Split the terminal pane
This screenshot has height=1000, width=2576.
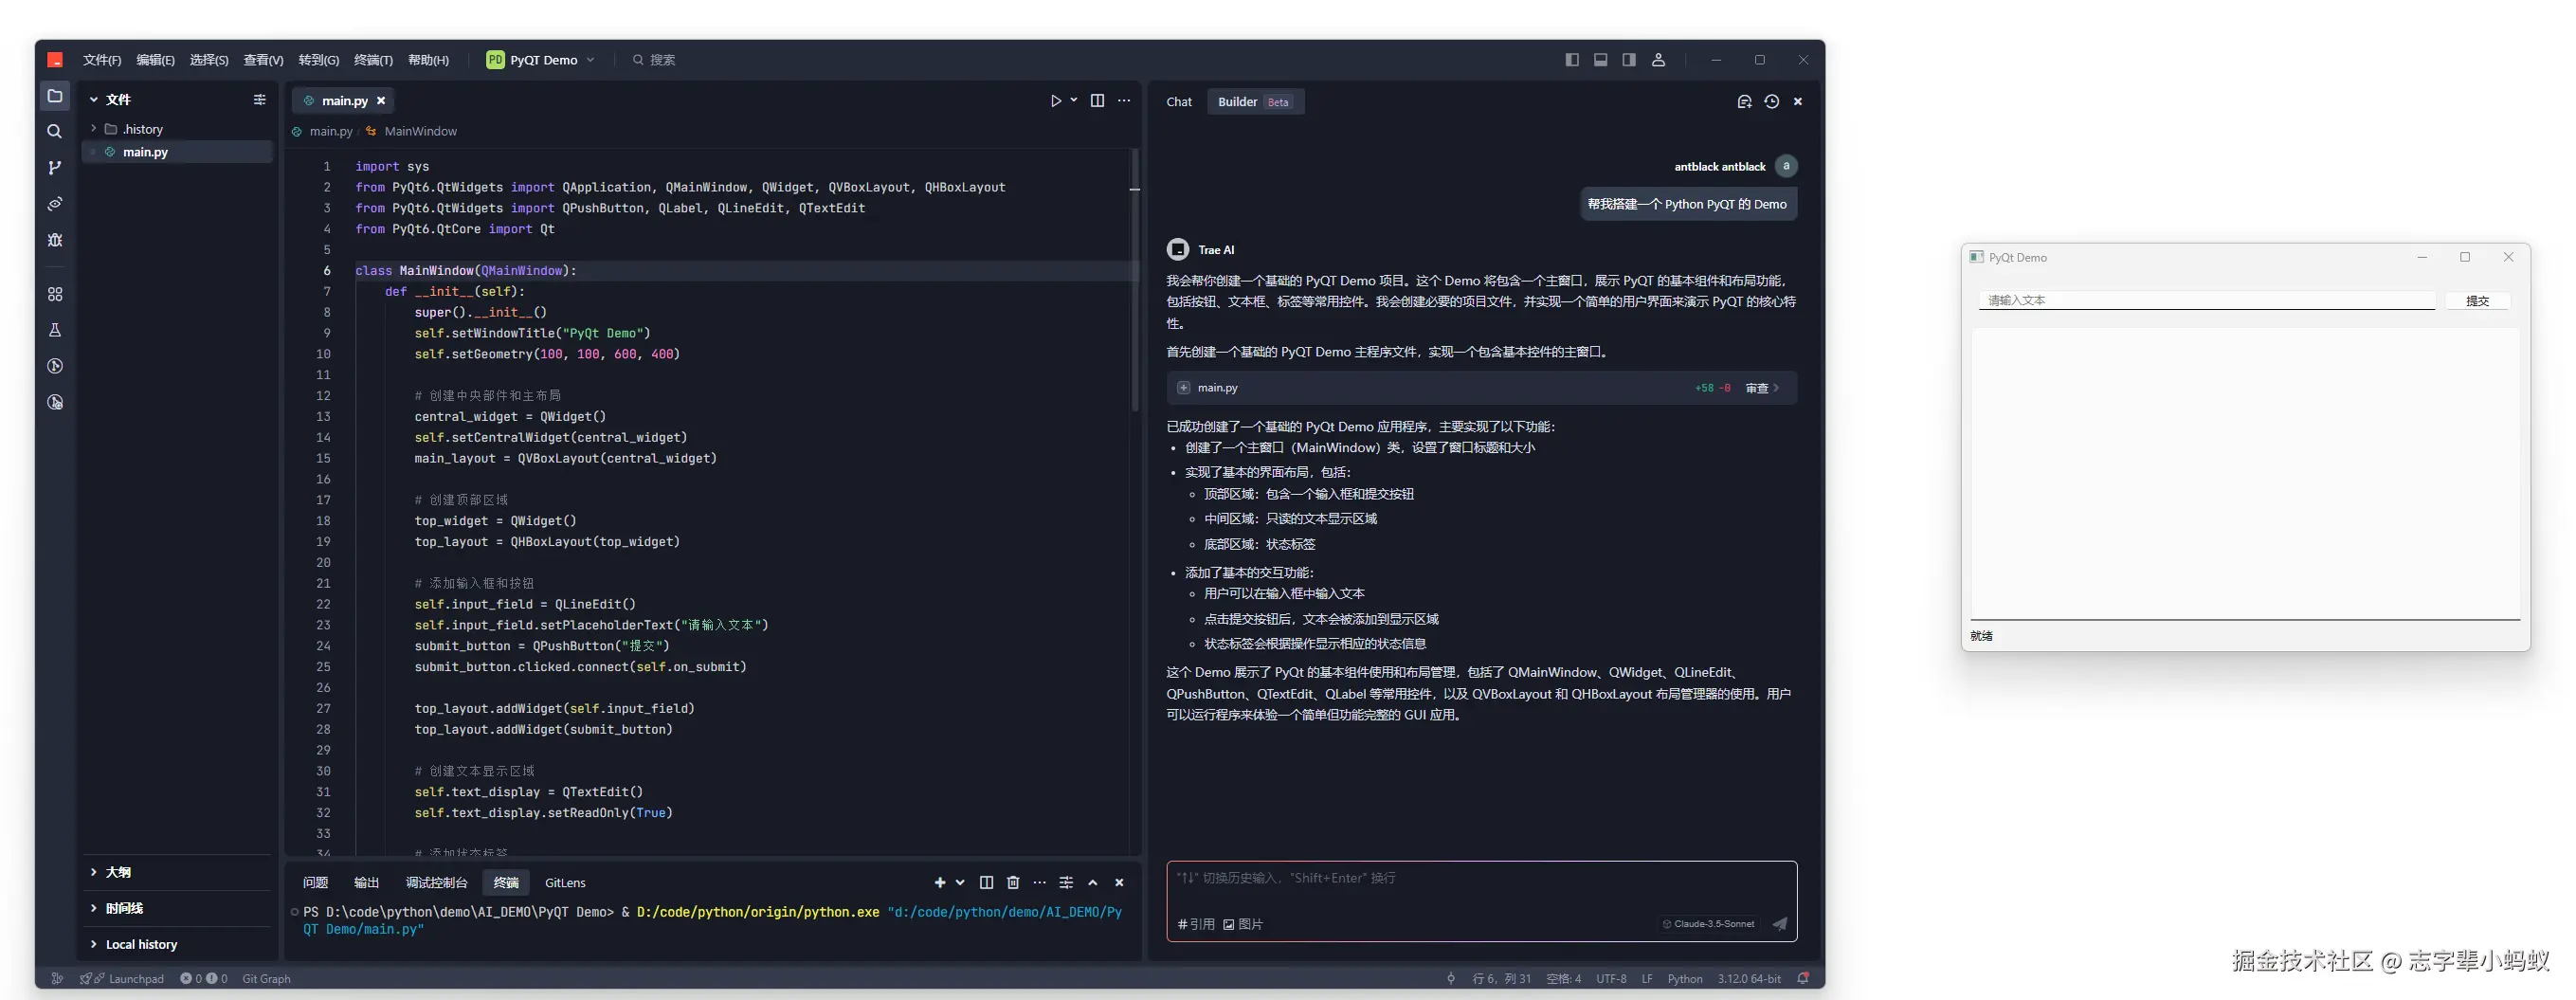click(x=986, y=883)
